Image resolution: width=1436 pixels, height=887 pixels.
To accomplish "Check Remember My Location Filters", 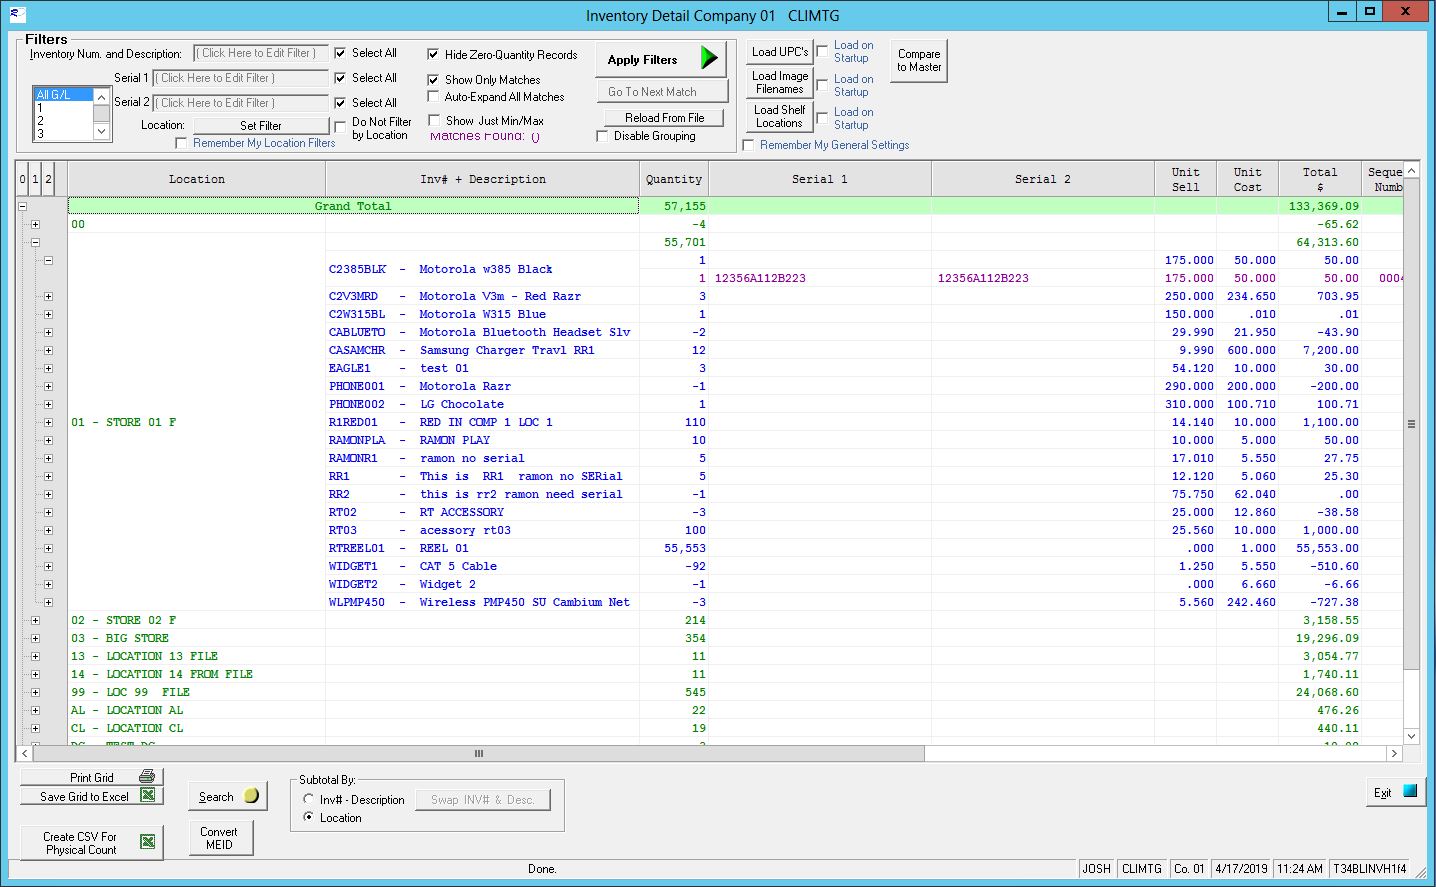I will point(181,143).
